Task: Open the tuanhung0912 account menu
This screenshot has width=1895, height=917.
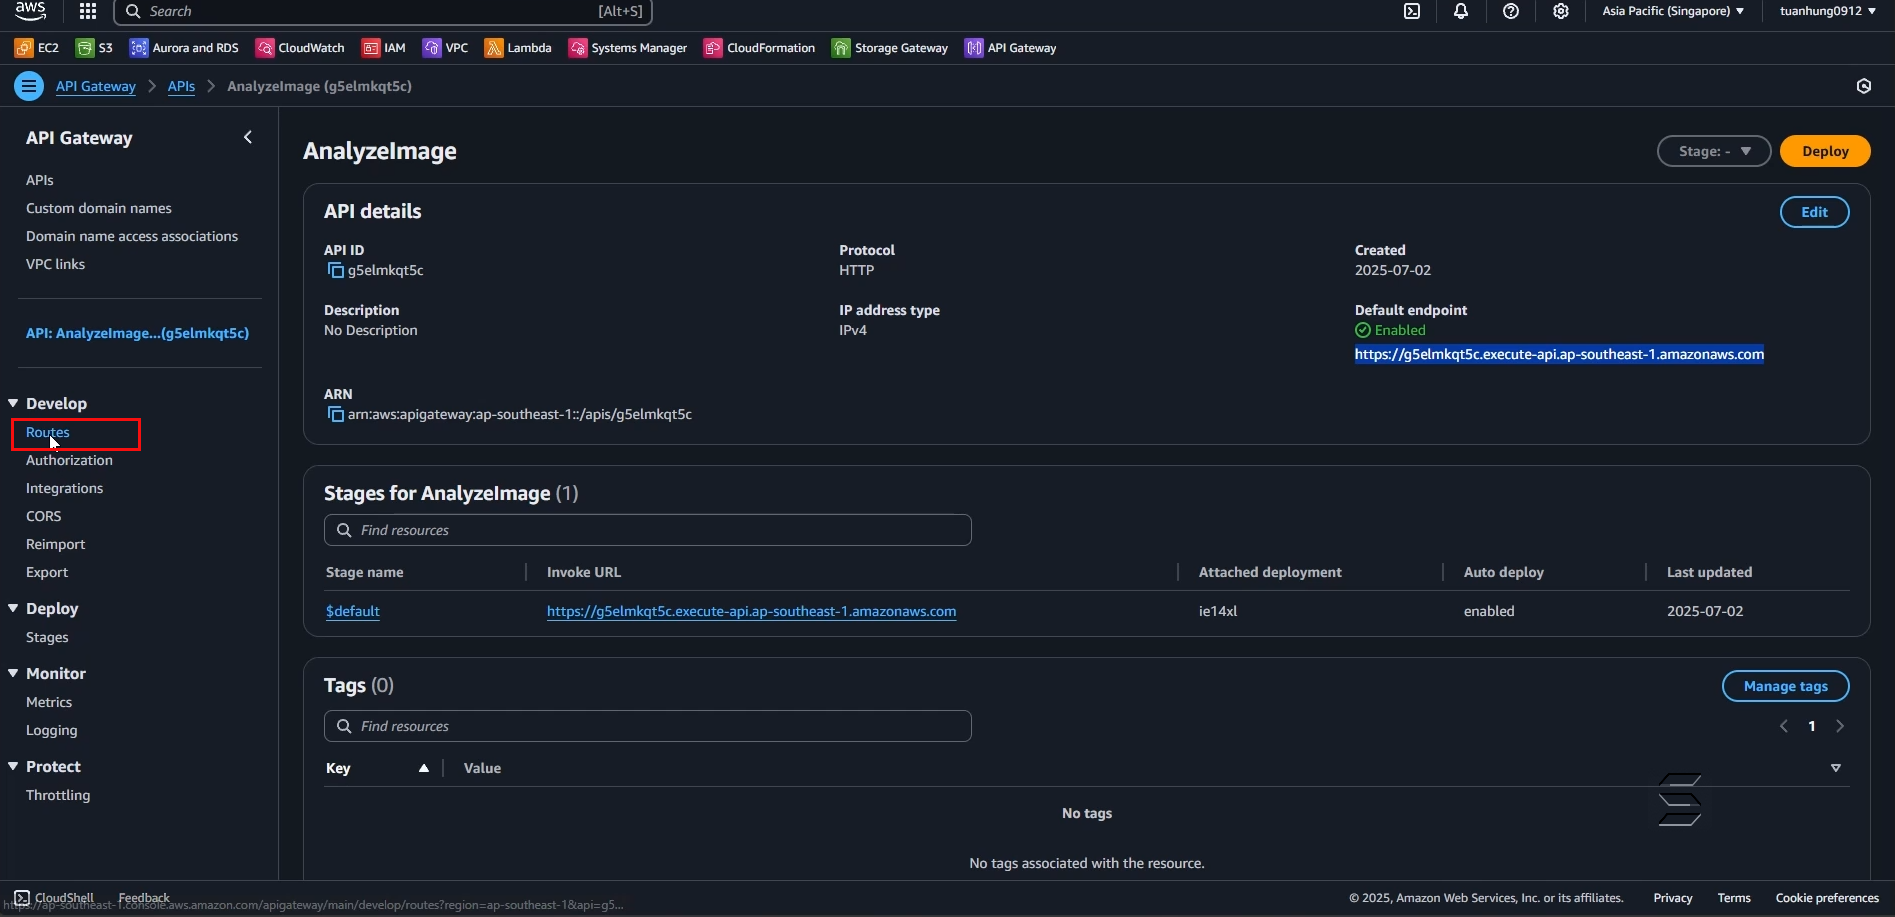Action: click(x=1827, y=11)
